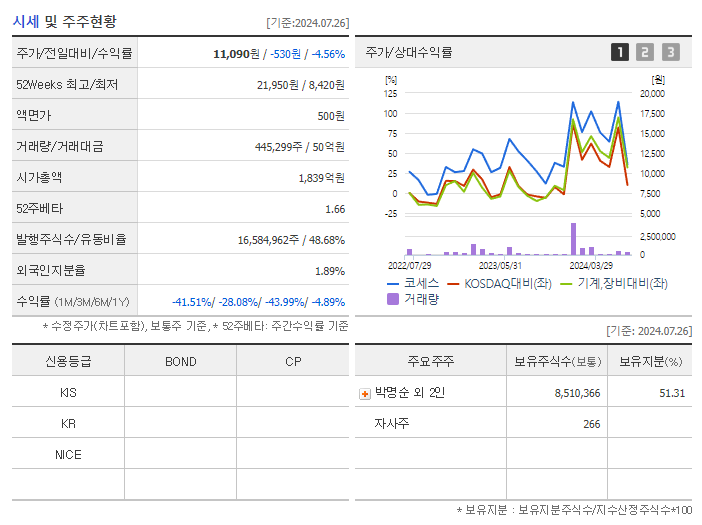The height and width of the screenshot is (525, 702).
Task: Click the 기계,장비대비(좌) green legend line
Action: coord(566,284)
